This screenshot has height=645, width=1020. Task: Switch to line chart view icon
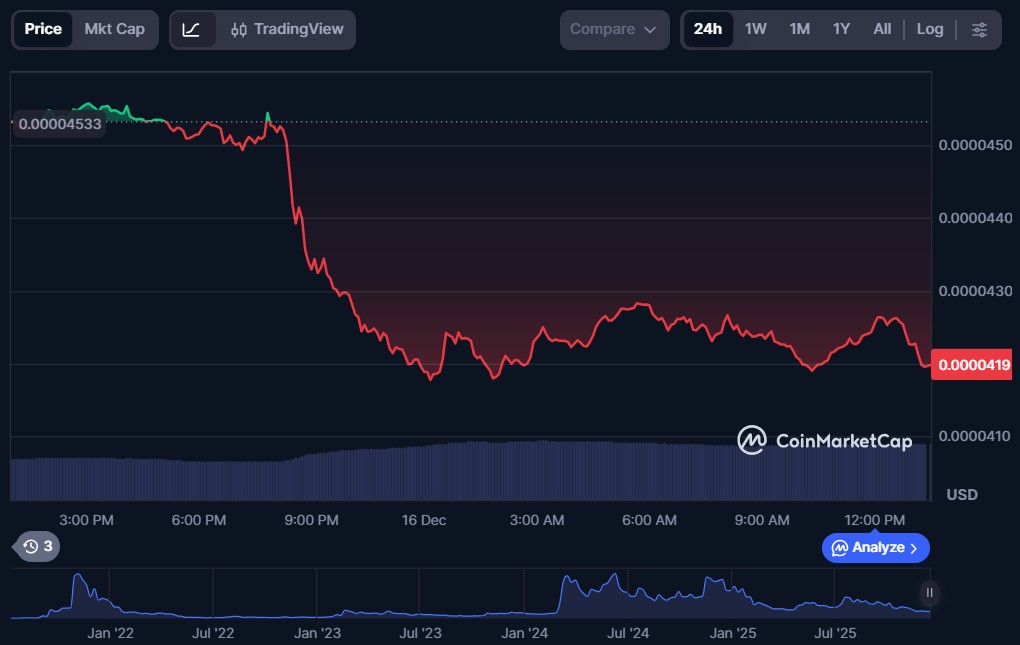point(192,30)
